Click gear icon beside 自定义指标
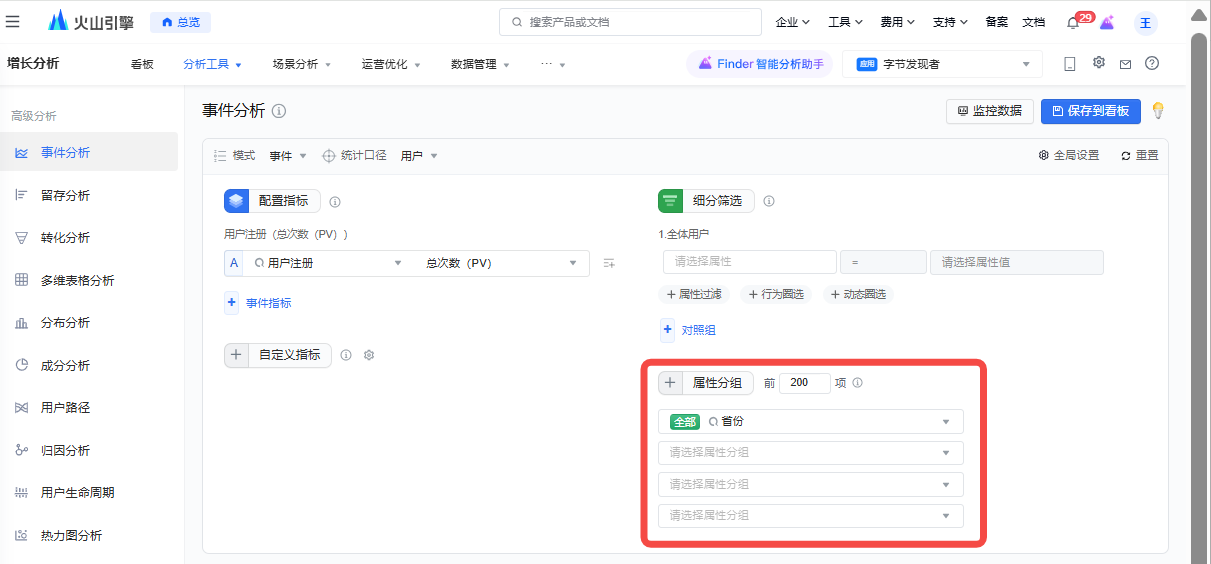This screenshot has height=564, width=1211. [369, 355]
